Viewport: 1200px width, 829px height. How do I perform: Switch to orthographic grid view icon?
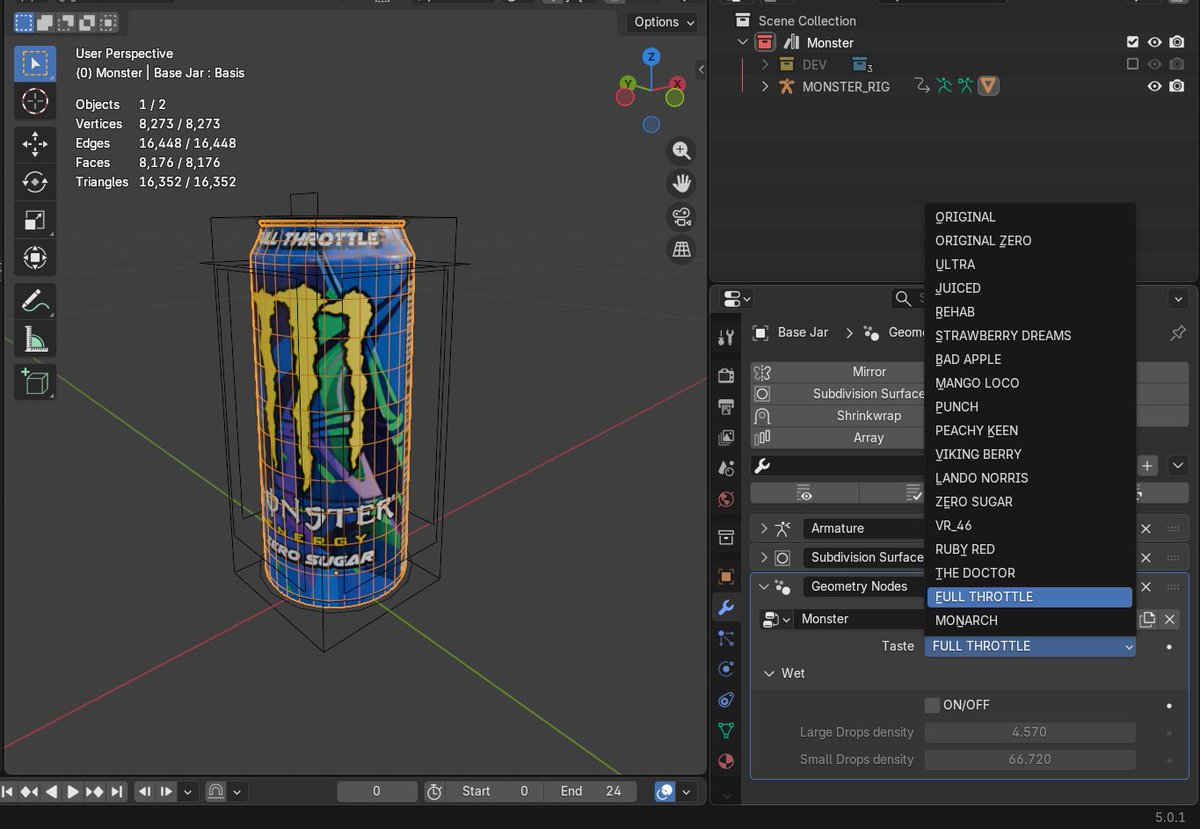click(682, 250)
